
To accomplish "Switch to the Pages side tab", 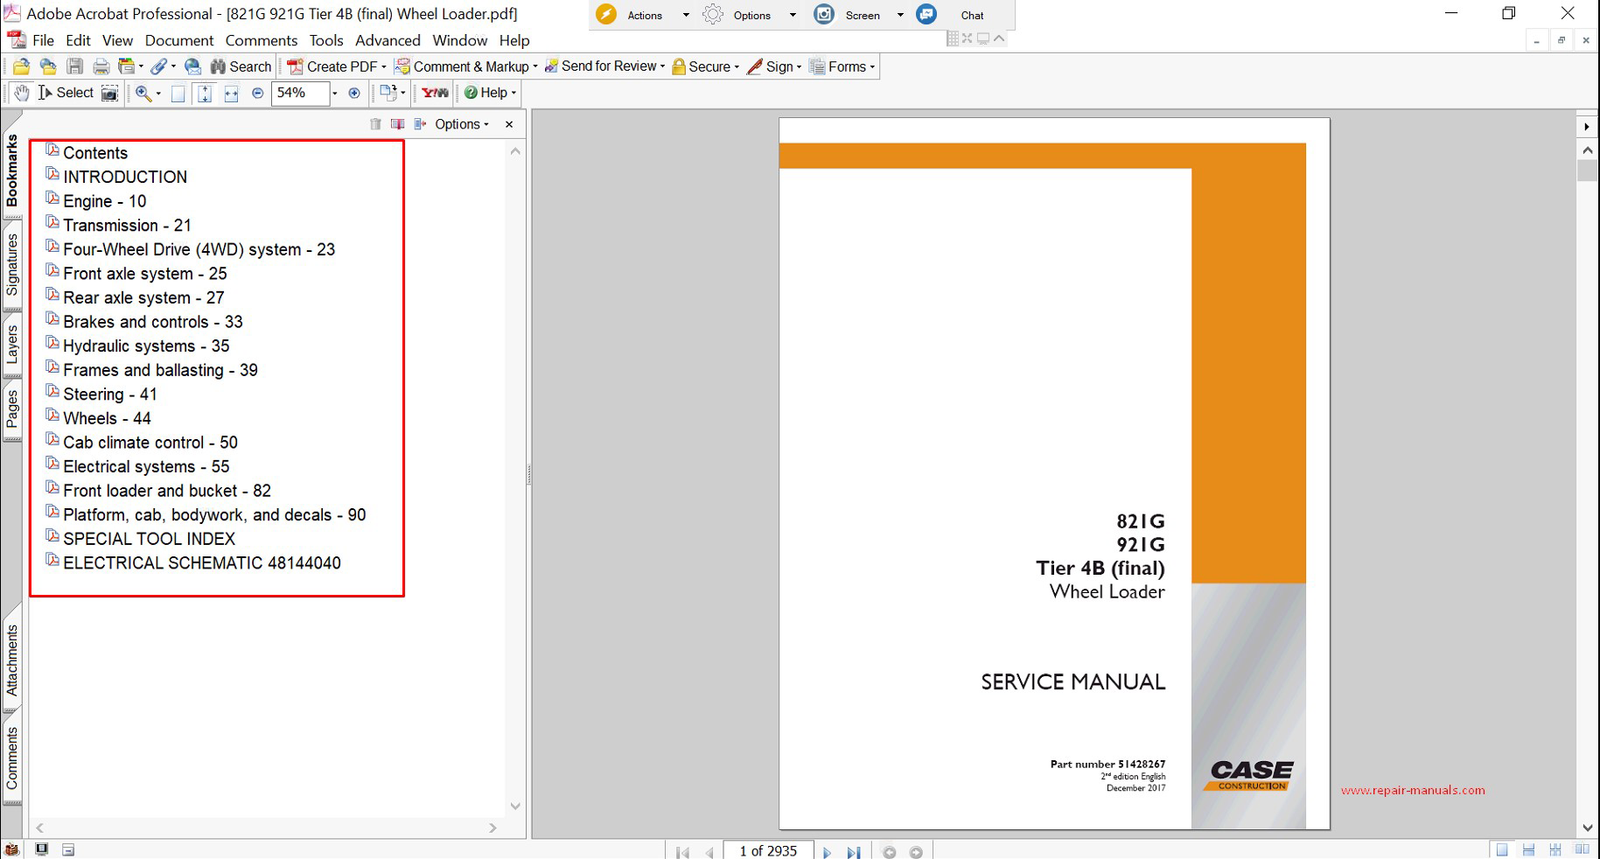I will [x=12, y=410].
